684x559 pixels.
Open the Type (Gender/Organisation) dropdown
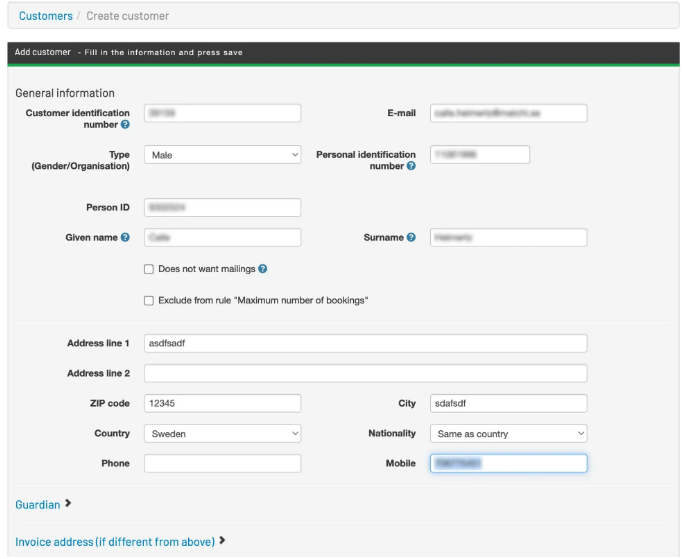point(222,155)
